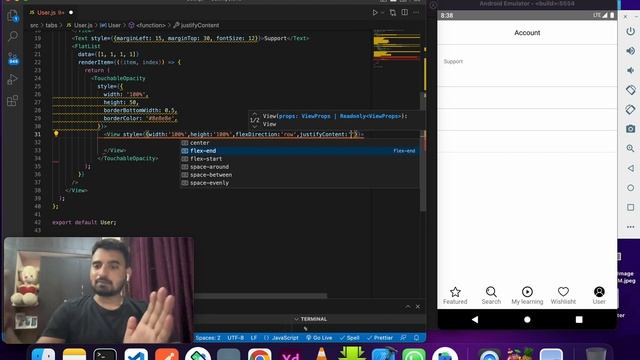Open the Extensions view
The width and height of the screenshot is (640, 360).
tap(13, 100)
